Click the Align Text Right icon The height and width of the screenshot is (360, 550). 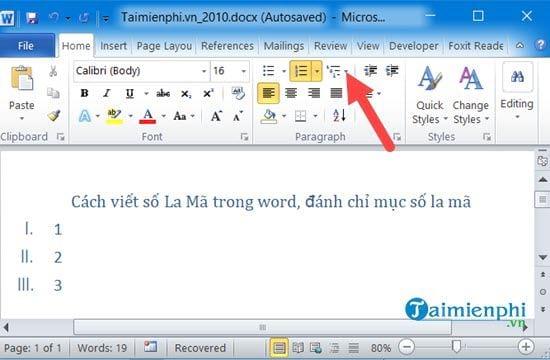[314, 93]
